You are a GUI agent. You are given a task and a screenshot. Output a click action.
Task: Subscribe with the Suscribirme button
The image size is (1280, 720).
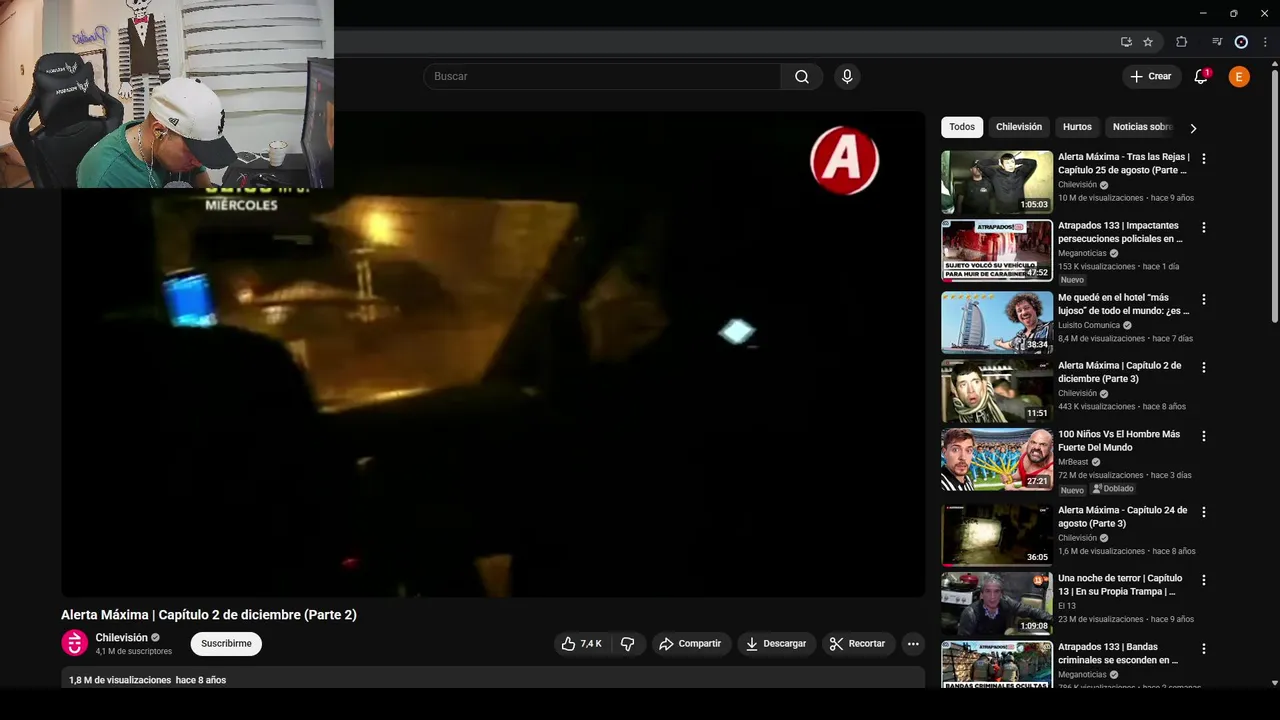226,644
